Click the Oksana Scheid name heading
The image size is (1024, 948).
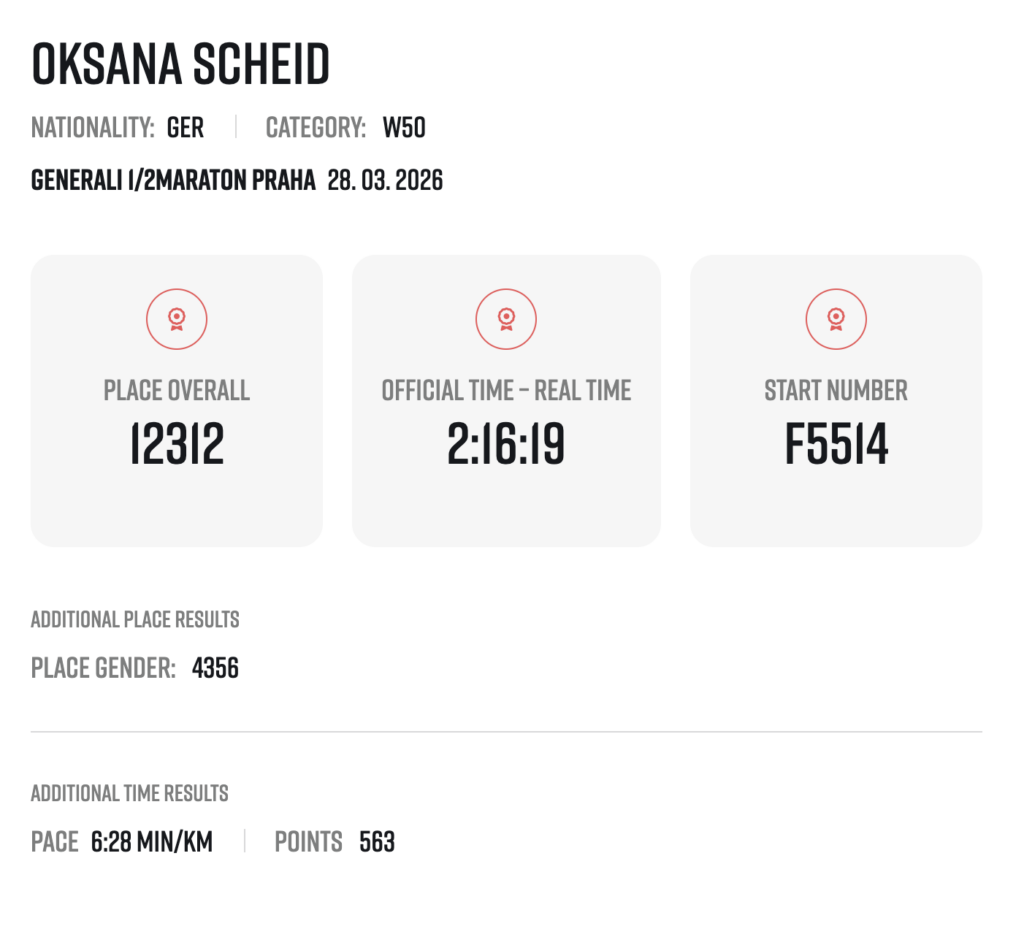coord(181,65)
